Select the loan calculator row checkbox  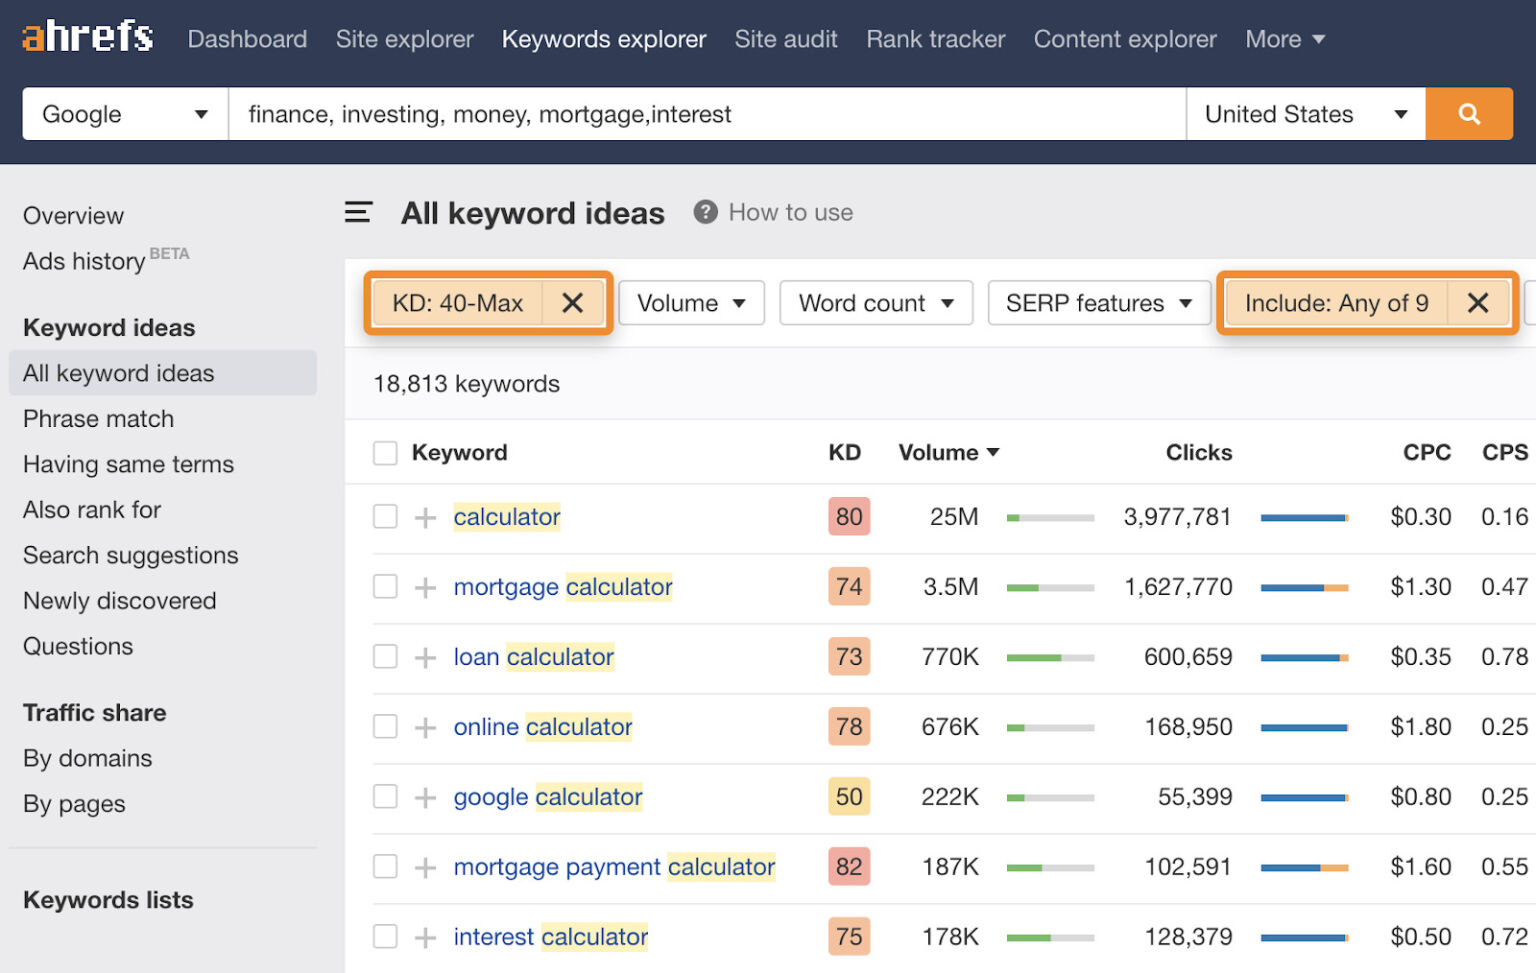tap(385, 657)
